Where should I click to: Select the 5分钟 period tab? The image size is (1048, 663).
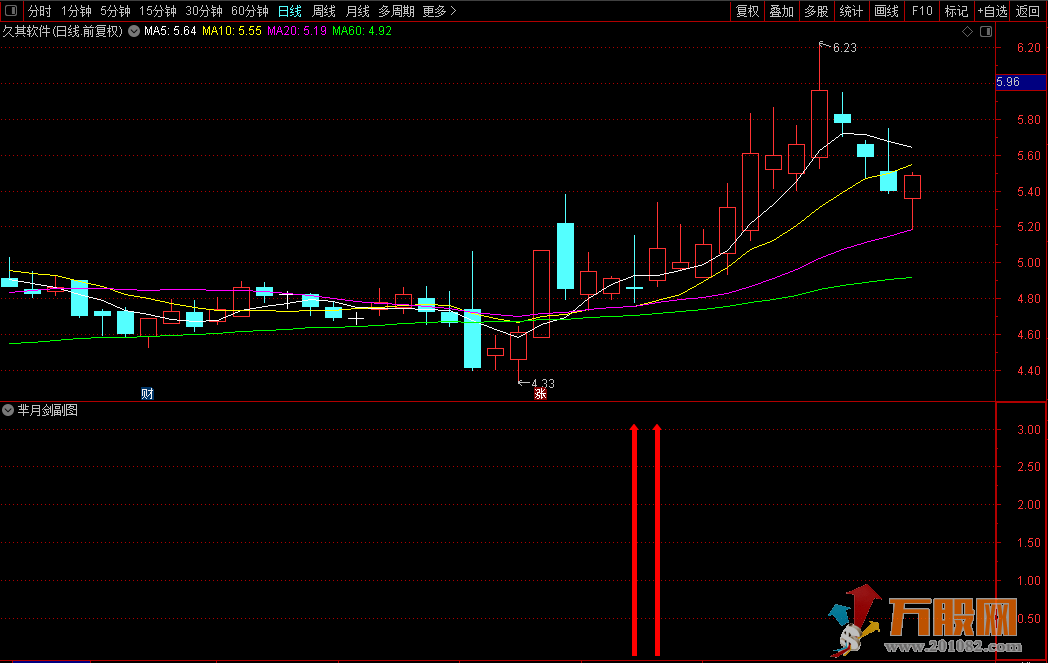115,11
